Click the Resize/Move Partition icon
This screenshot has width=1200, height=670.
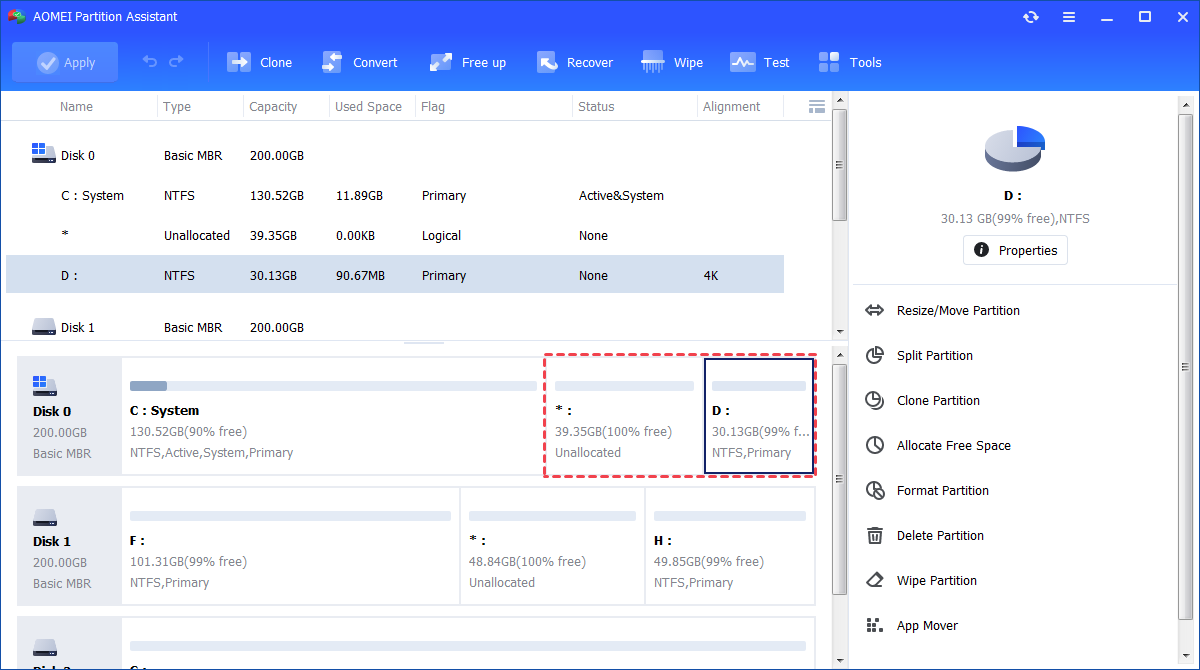pos(875,310)
